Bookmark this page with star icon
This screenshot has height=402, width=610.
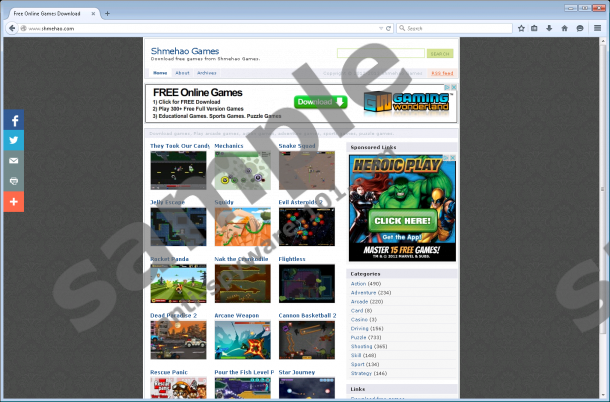pyautogui.click(x=521, y=28)
